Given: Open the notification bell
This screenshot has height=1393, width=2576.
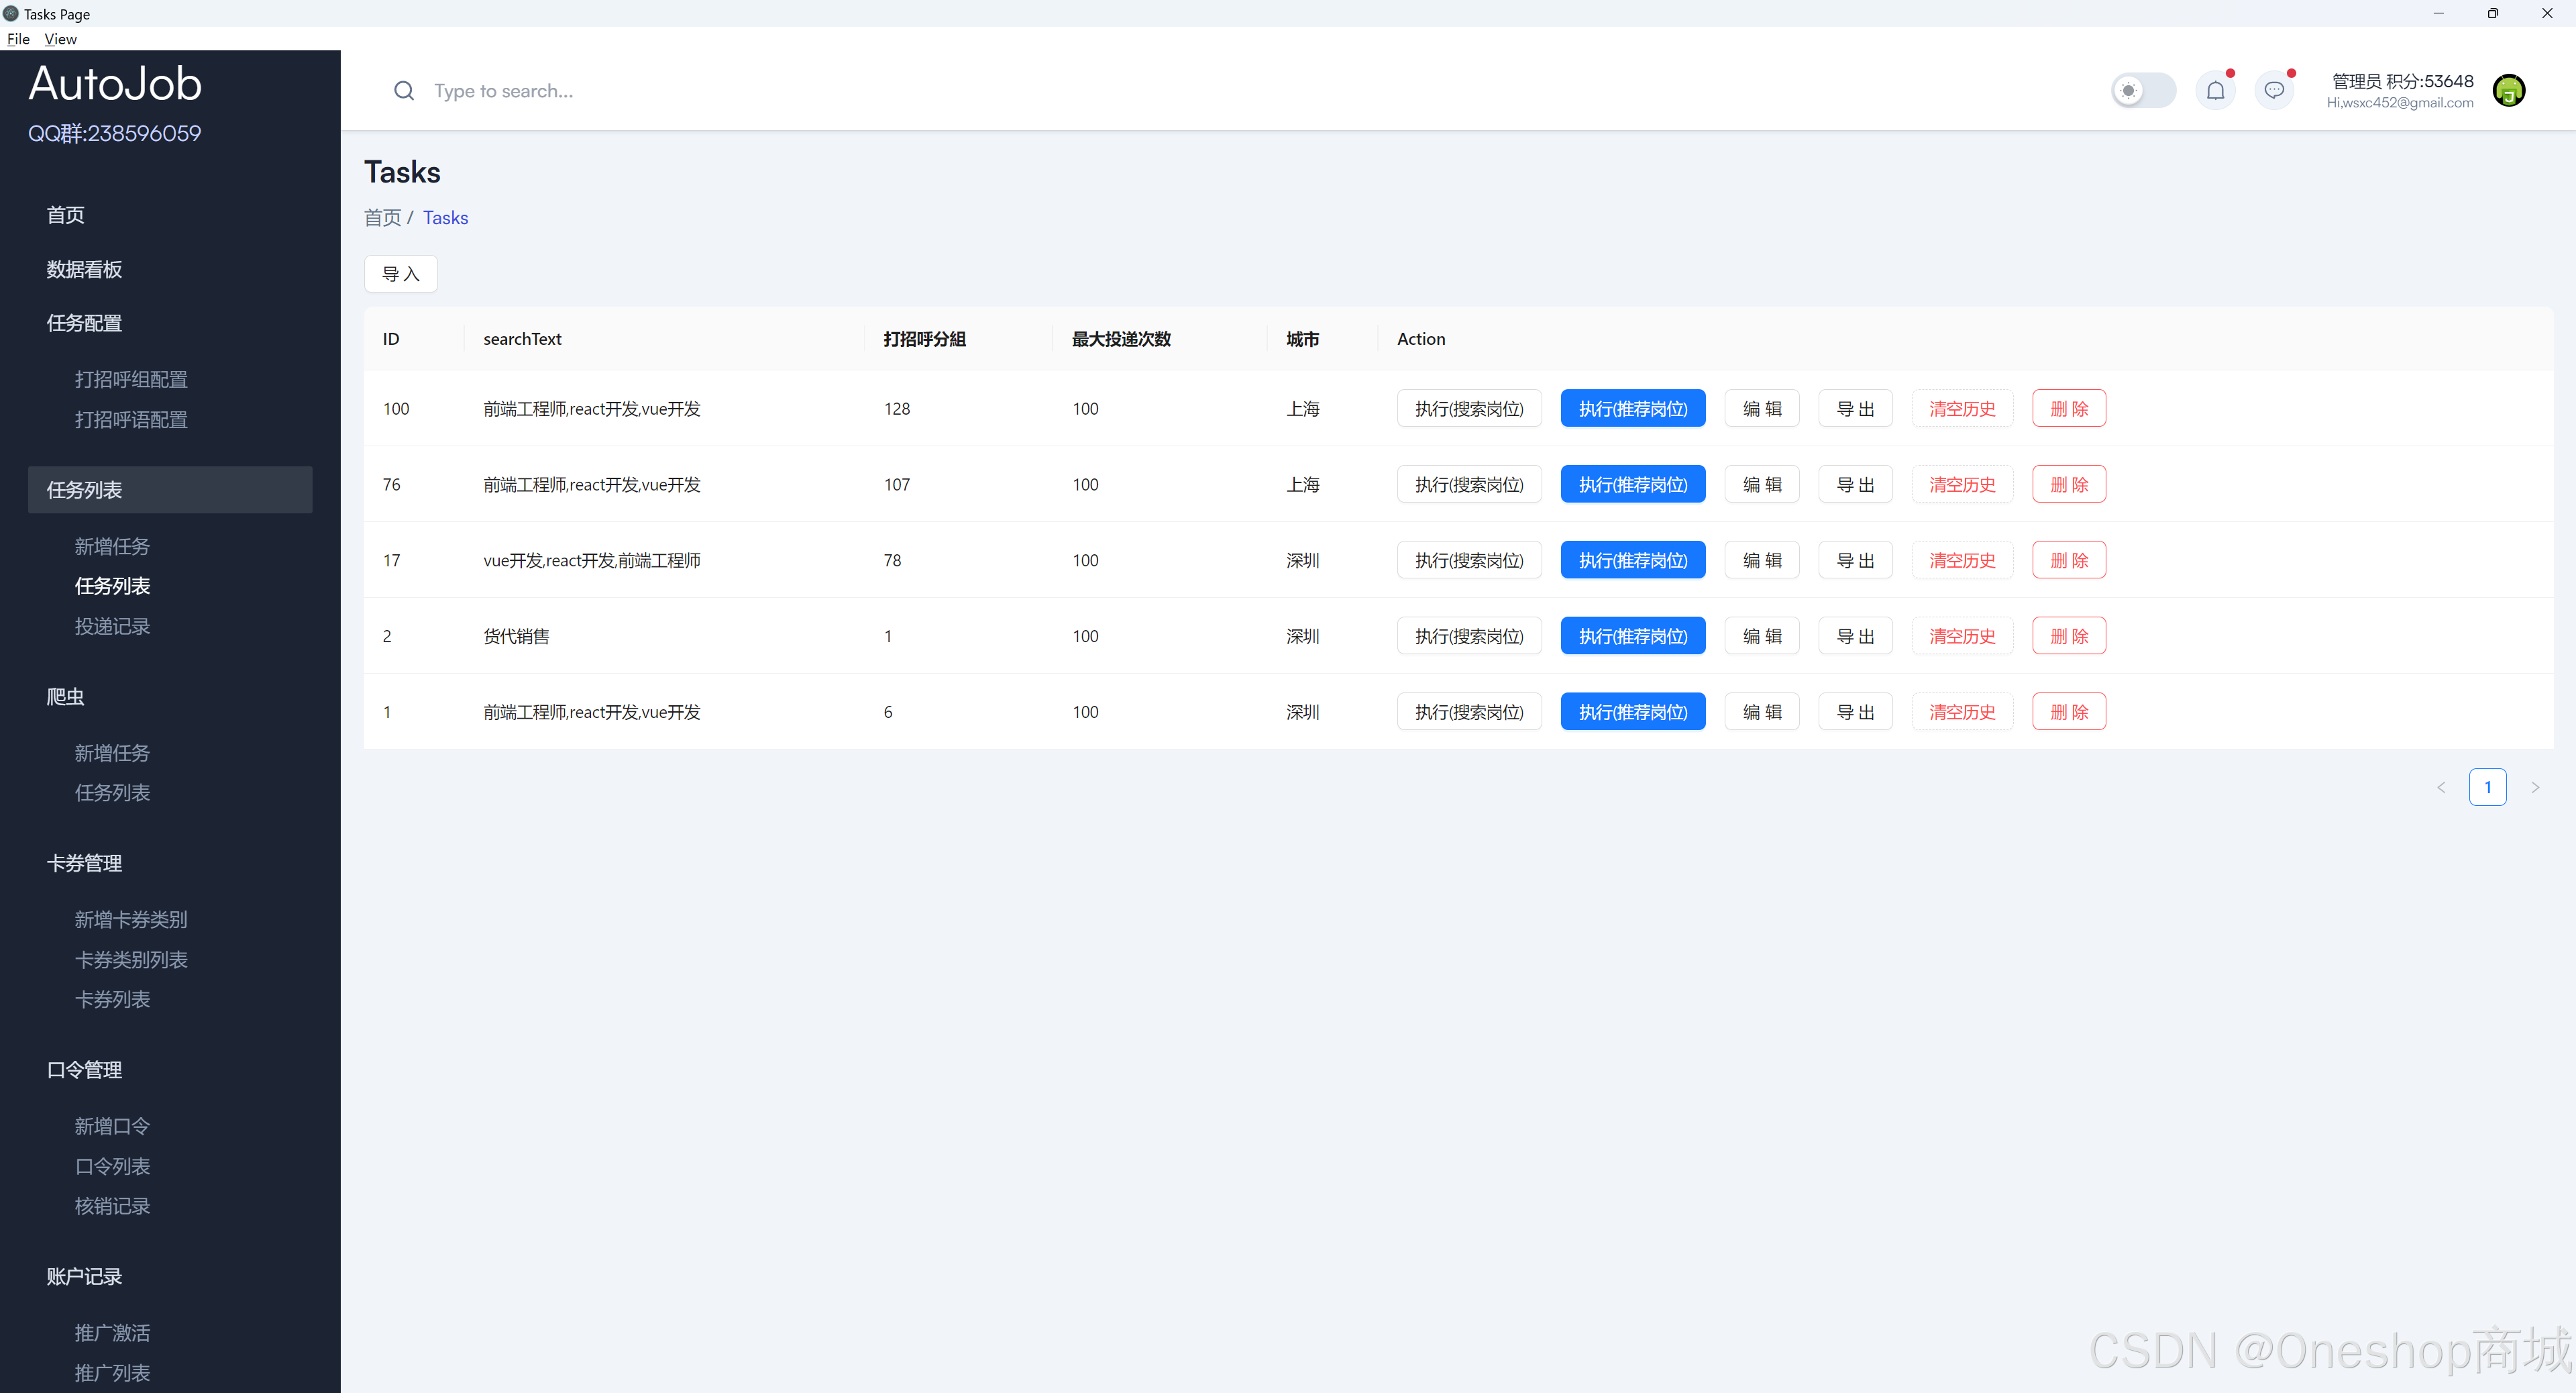Looking at the screenshot, I should click(x=2215, y=91).
